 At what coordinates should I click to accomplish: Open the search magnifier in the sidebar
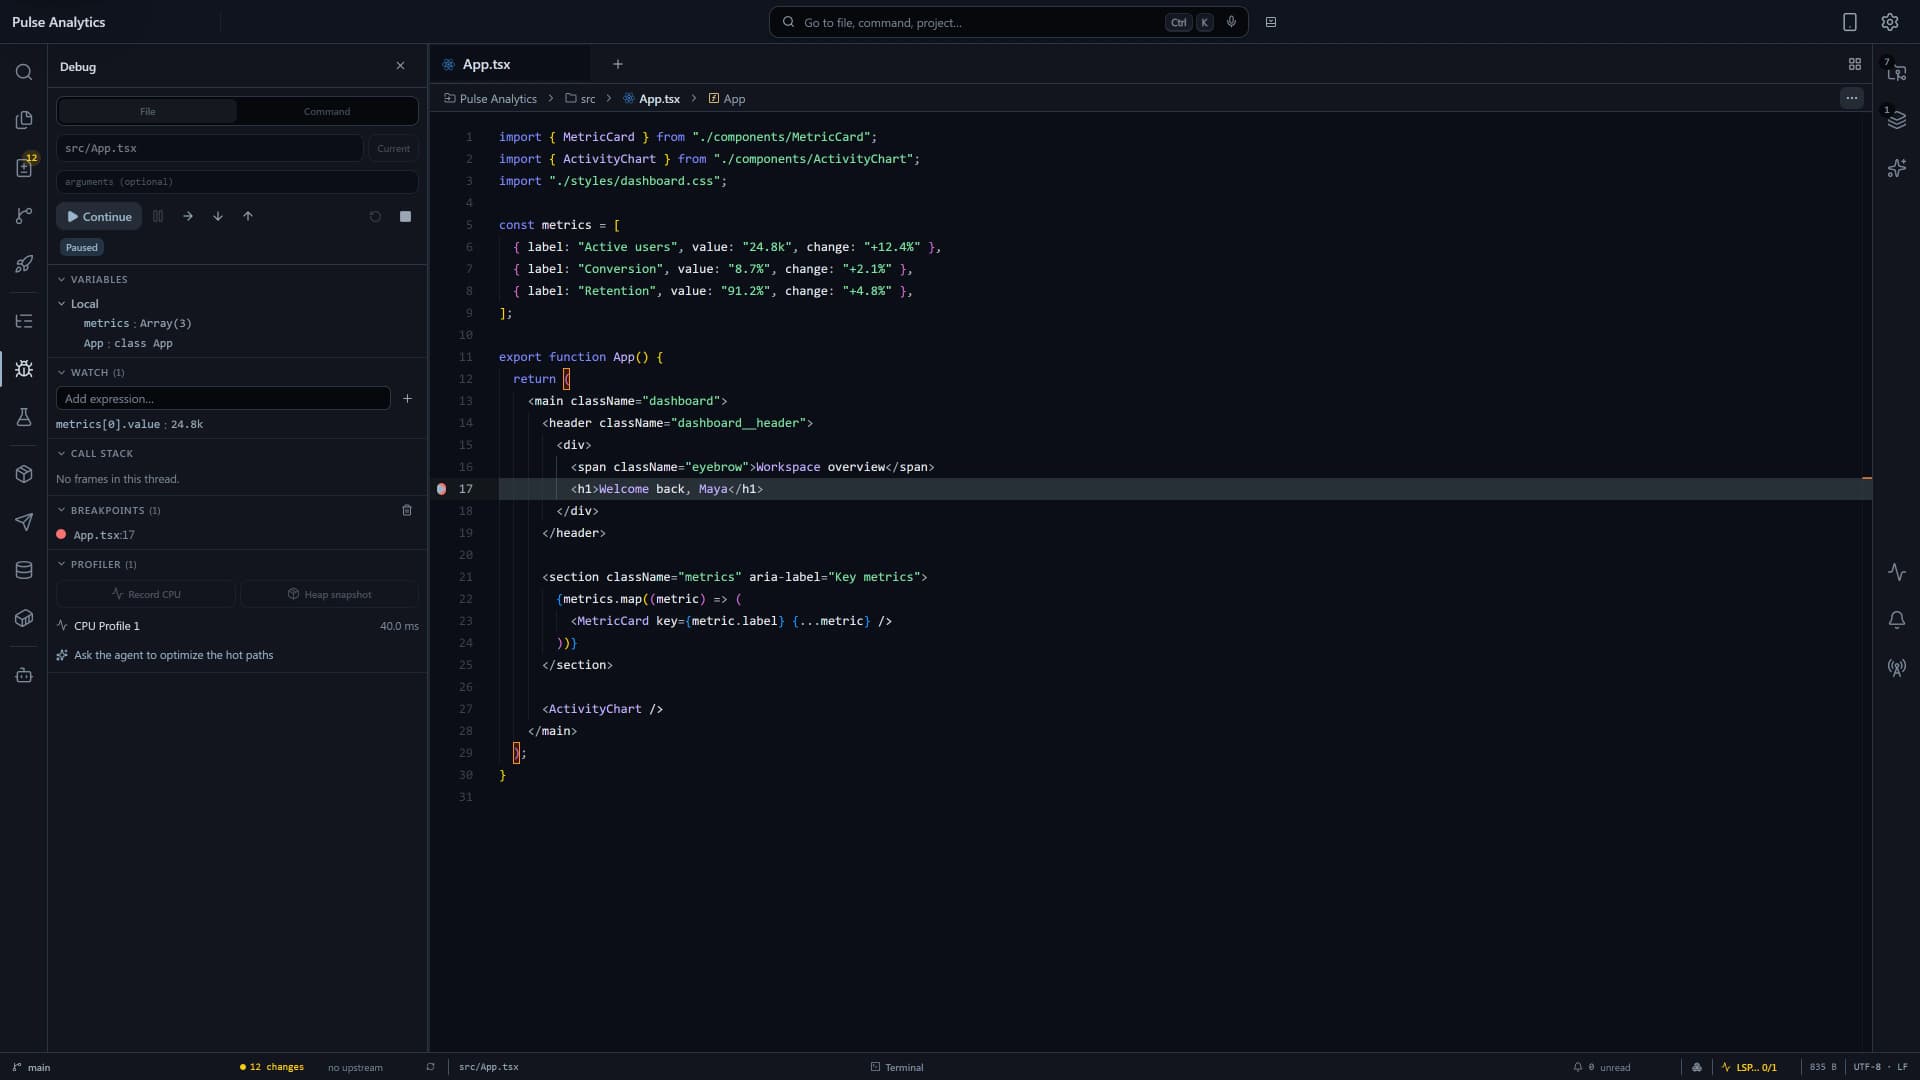pyautogui.click(x=24, y=72)
